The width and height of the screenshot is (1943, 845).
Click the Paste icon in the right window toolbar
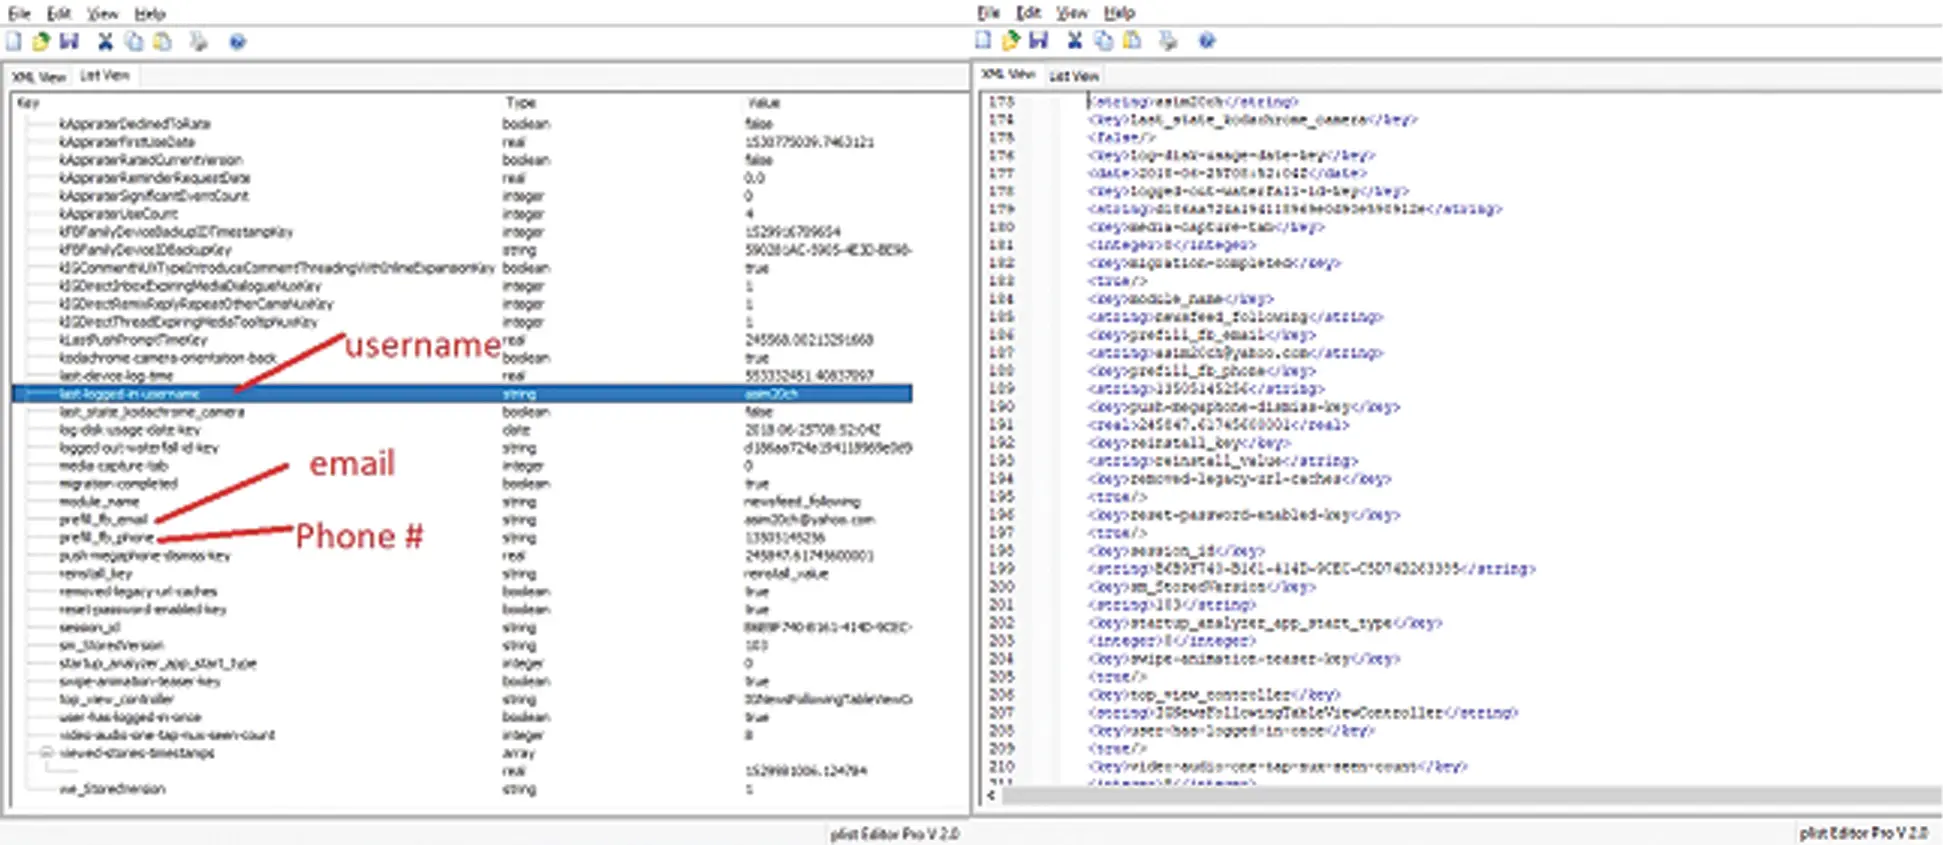pyautogui.click(x=1132, y=41)
